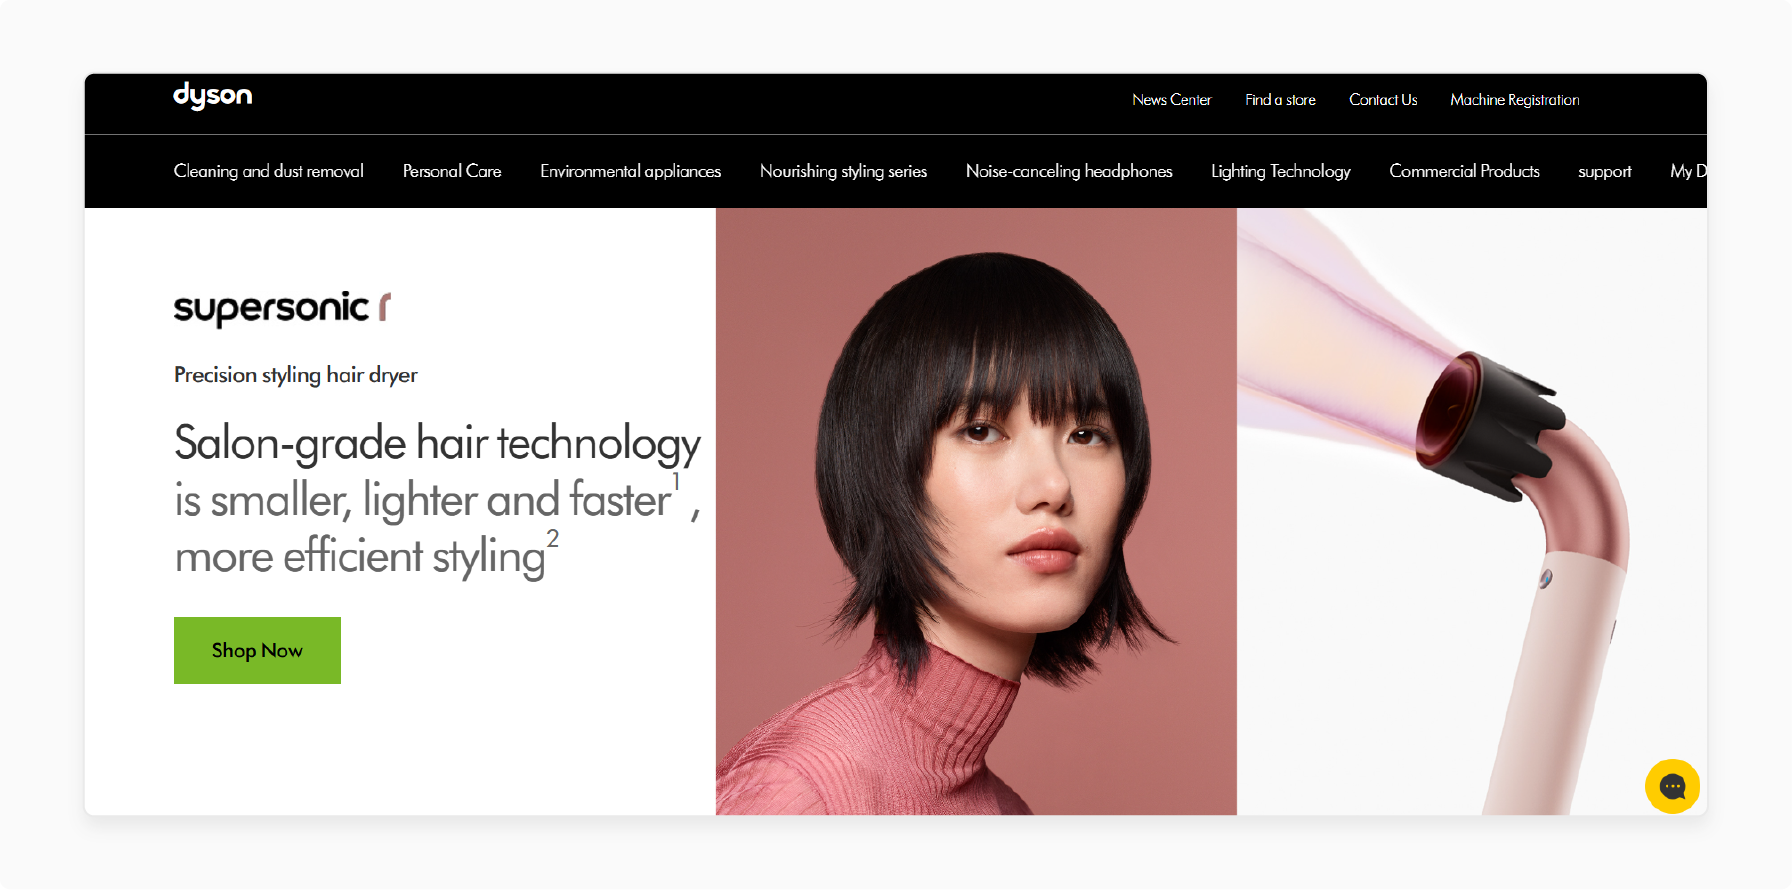
Task: Open the chat support bubble icon
Action: 1672,787
